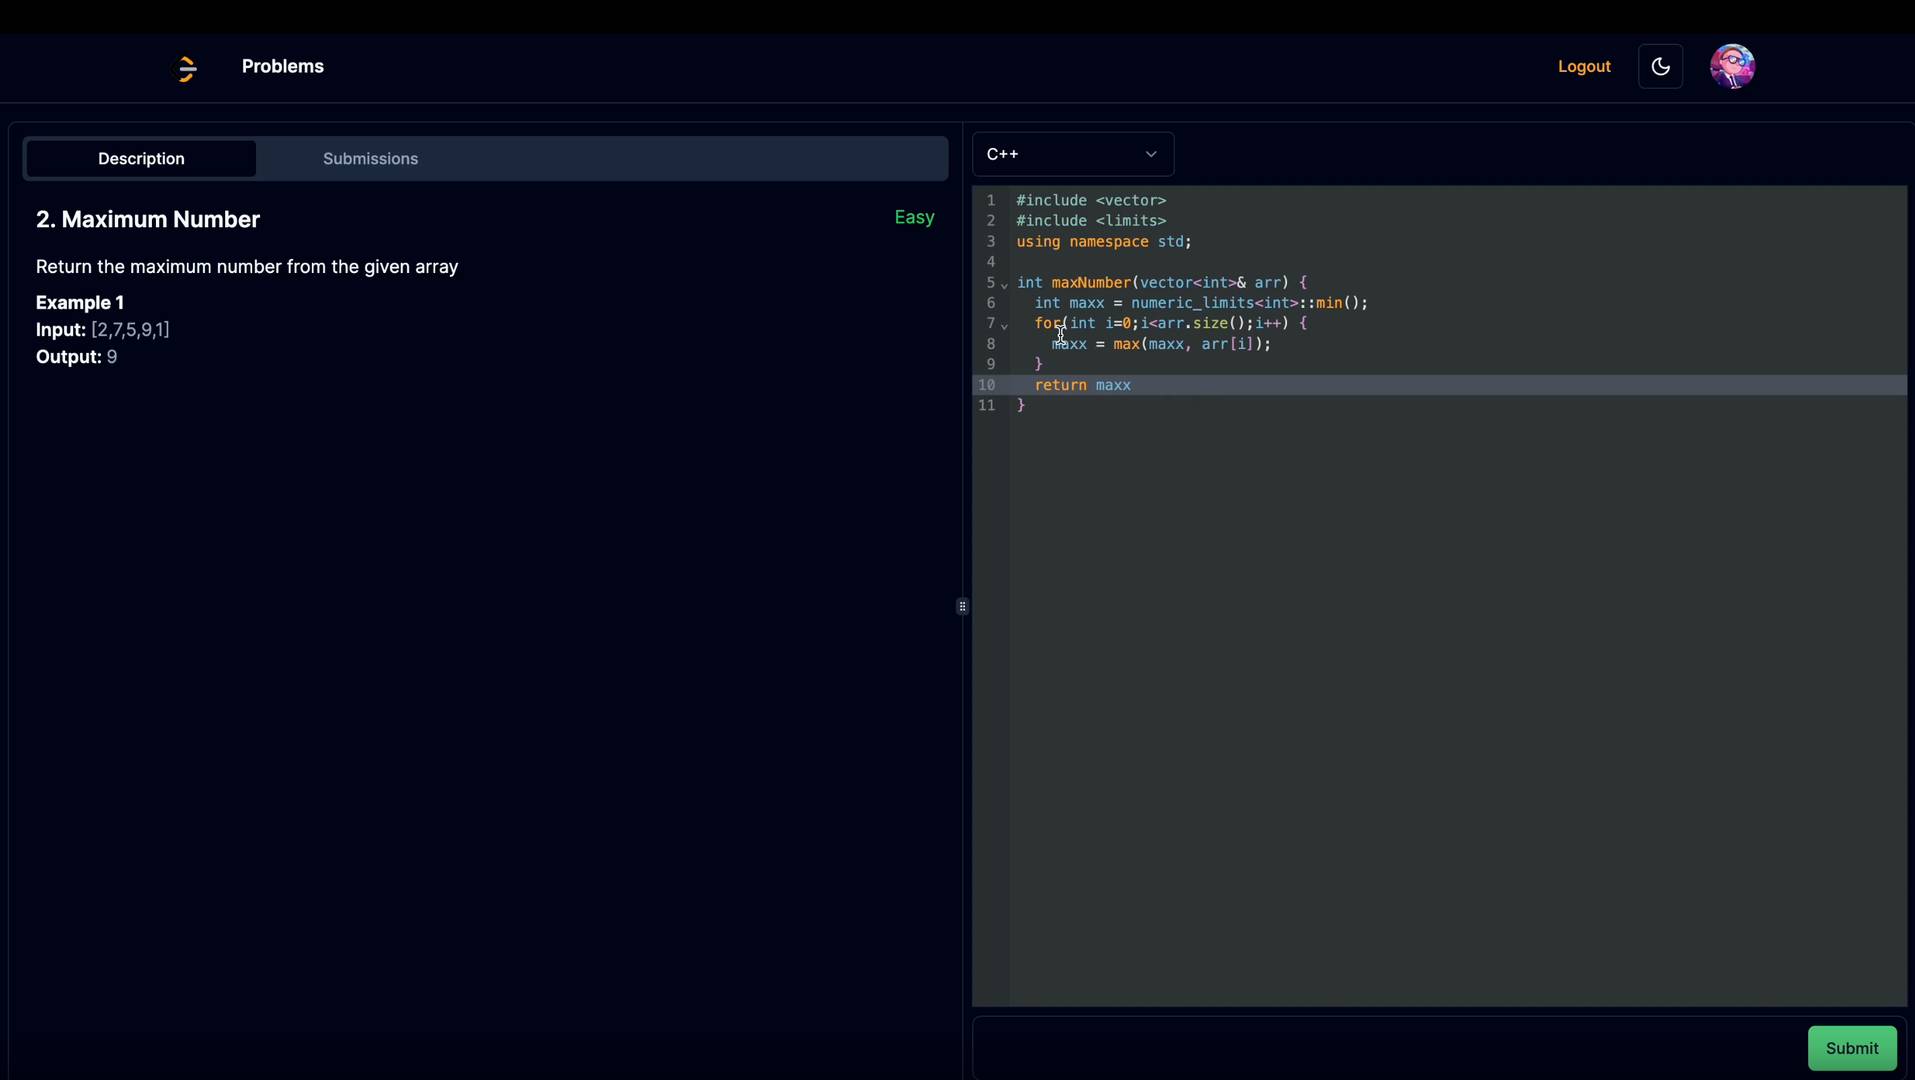Click line number 10 in gutter

pos(987,385)
